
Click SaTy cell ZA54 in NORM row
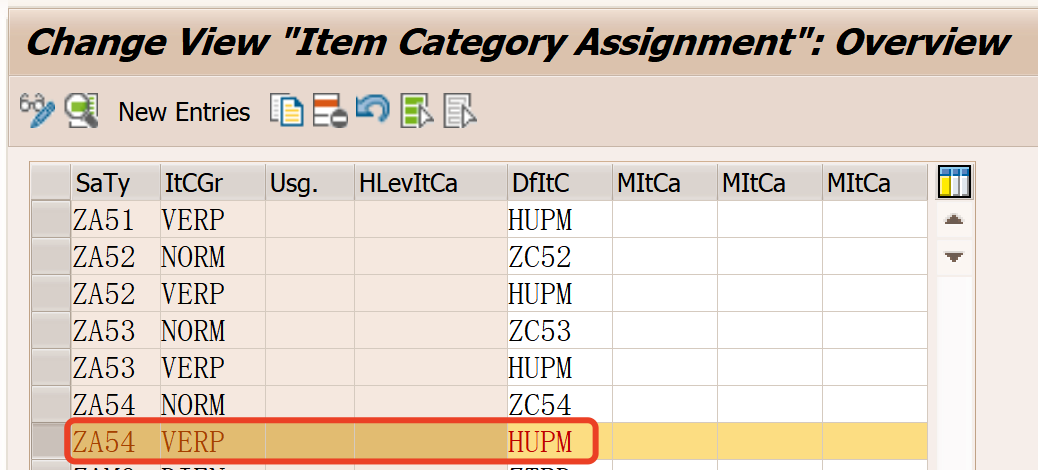[115, 405]
